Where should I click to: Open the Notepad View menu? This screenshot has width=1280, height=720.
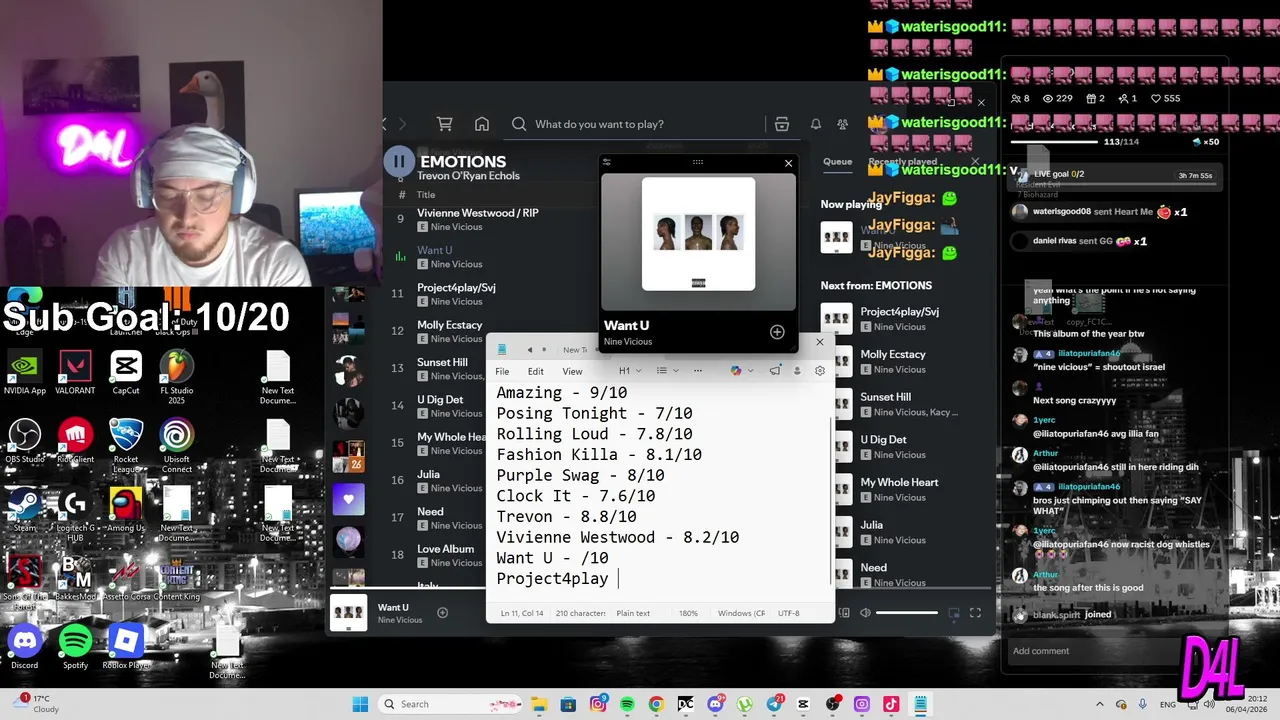pyautogui.click(x=572, y=371)
